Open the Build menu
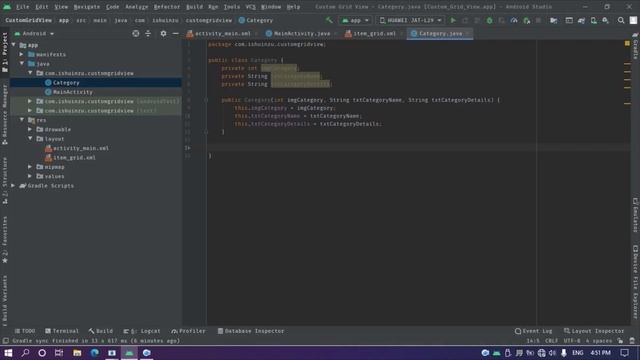Image resolution: width=640 pixels, height=360 pixels. click(x=194, y=7)
